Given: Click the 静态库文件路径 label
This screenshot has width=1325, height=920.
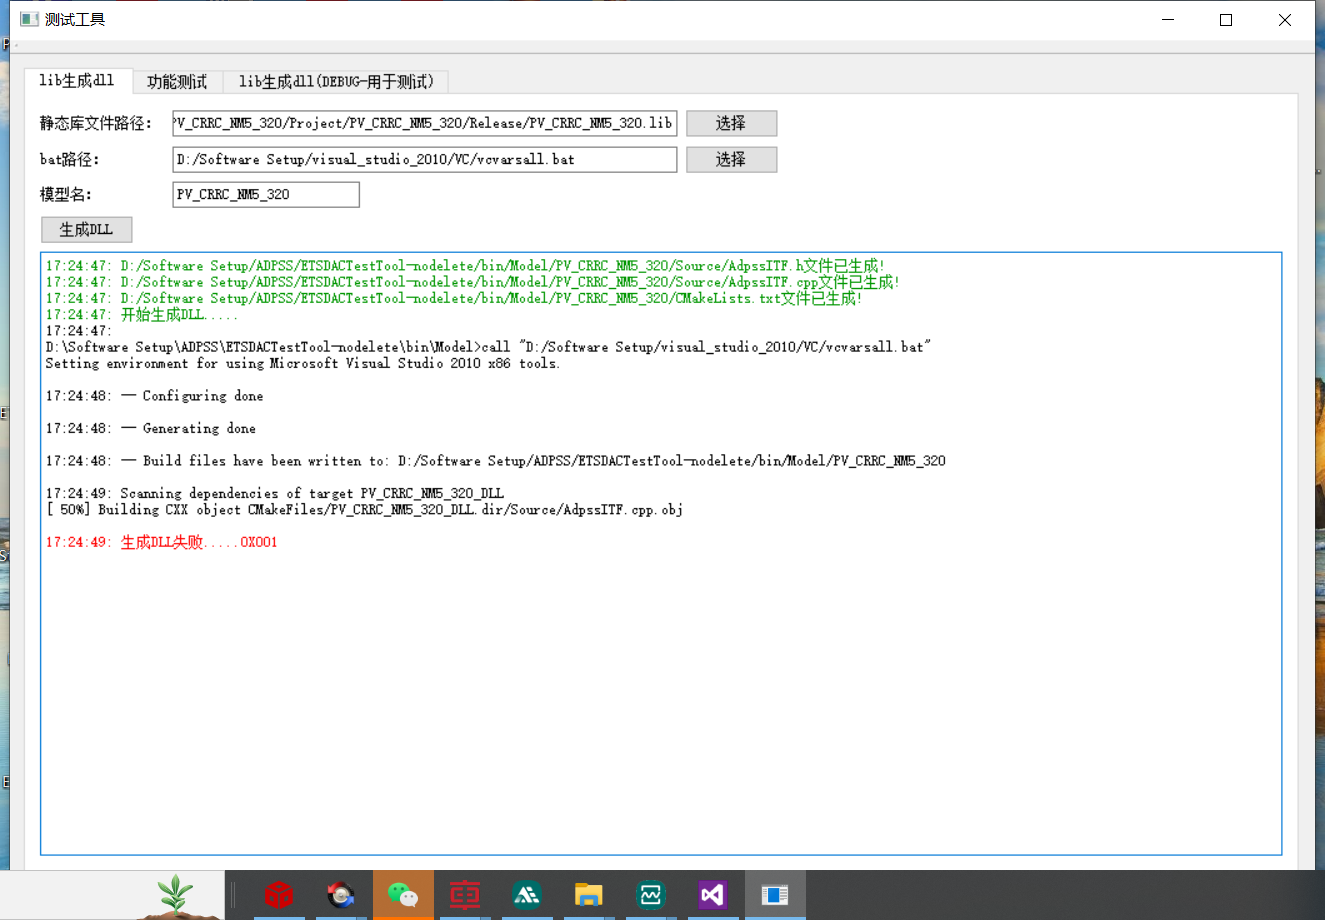Looking at the screenshot, I should point(96,123).
